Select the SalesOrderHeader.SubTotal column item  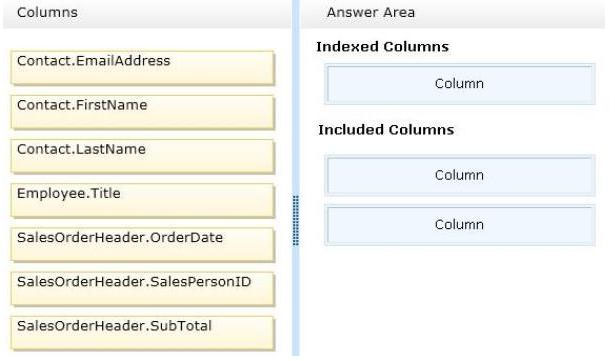pos(142,333)
